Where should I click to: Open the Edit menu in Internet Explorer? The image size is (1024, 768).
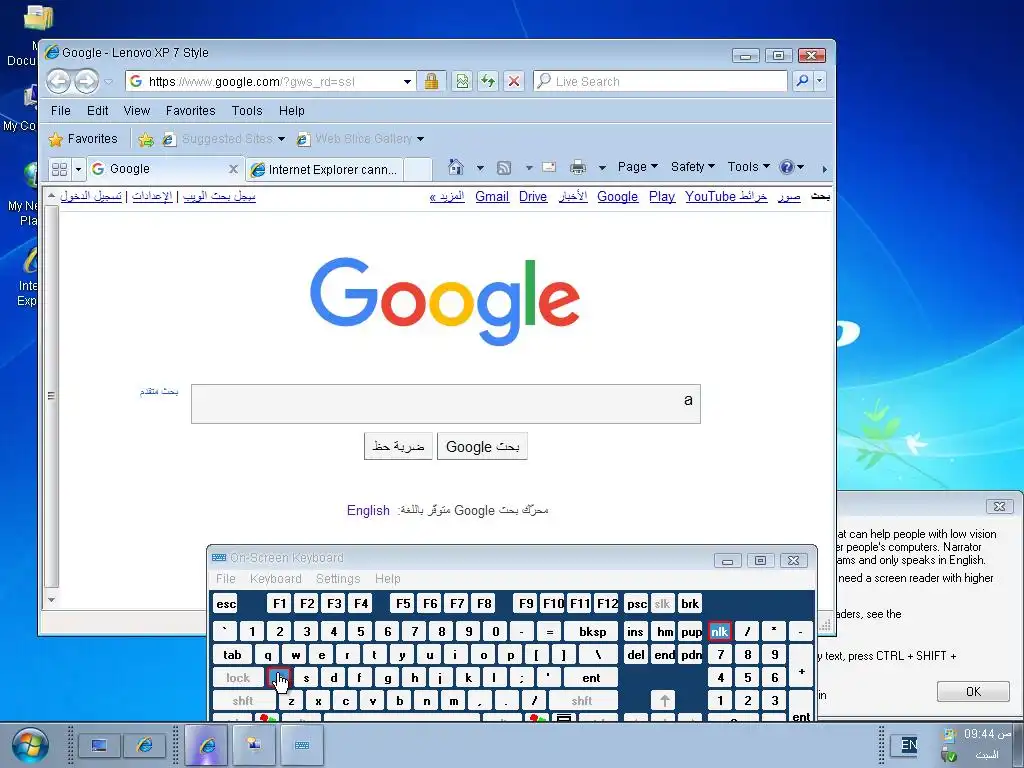97,110
